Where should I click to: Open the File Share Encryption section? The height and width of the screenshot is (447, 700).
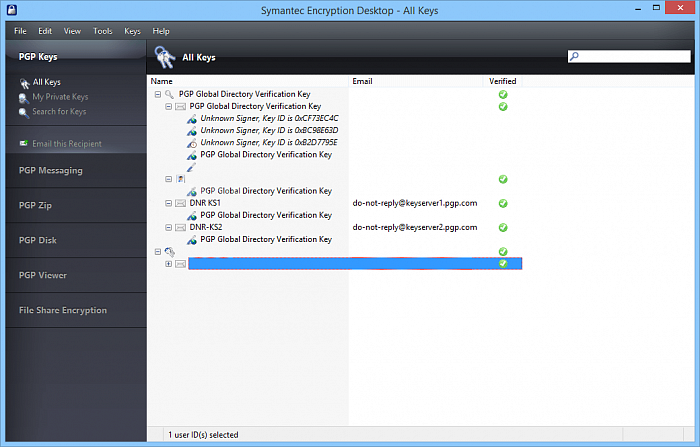62,310
